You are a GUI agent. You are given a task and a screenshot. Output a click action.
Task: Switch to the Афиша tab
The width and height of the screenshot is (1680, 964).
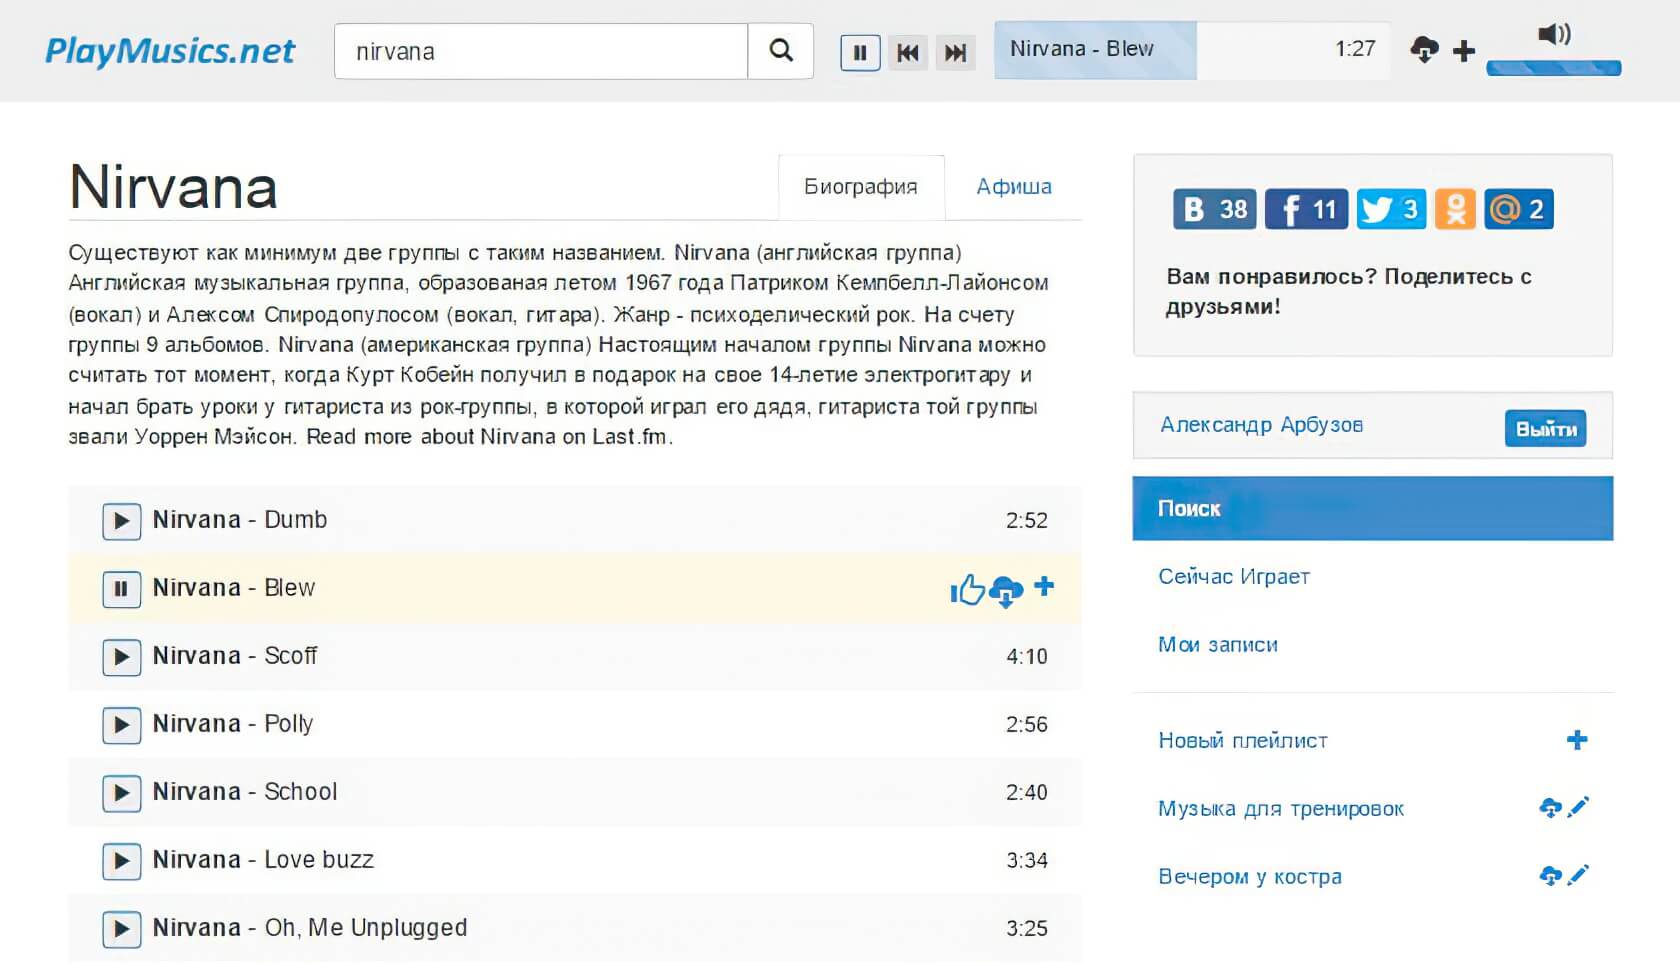(1013, 187)
